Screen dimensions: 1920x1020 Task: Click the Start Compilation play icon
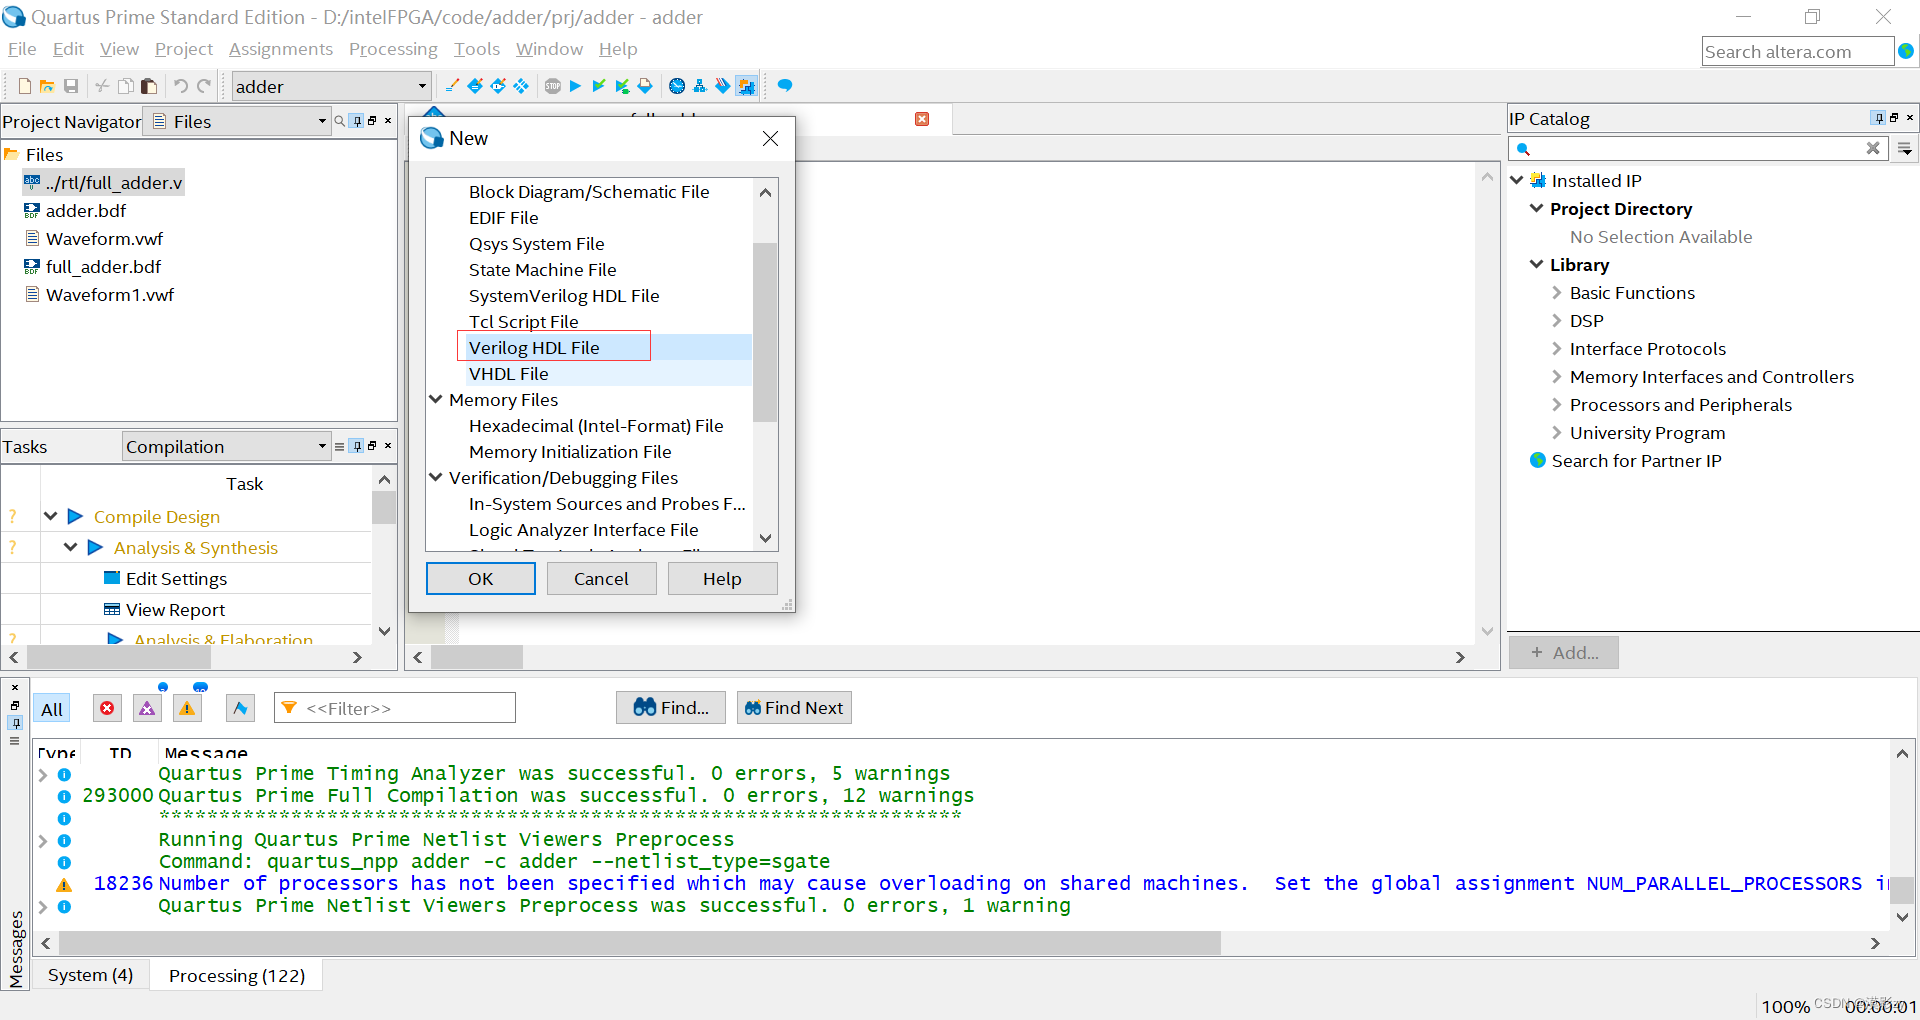coord(575,86)
